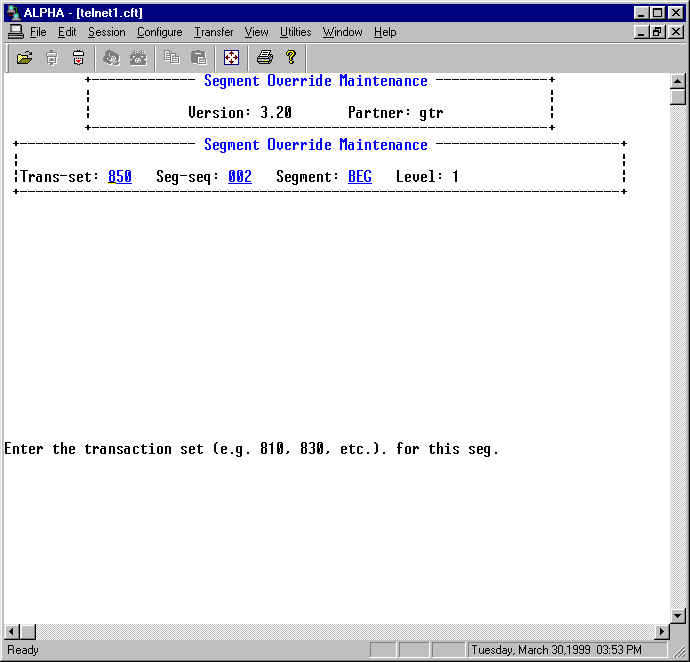Open the Utilities menu
Viewport: 690px width, 662px height.
[x=295, y=32]
